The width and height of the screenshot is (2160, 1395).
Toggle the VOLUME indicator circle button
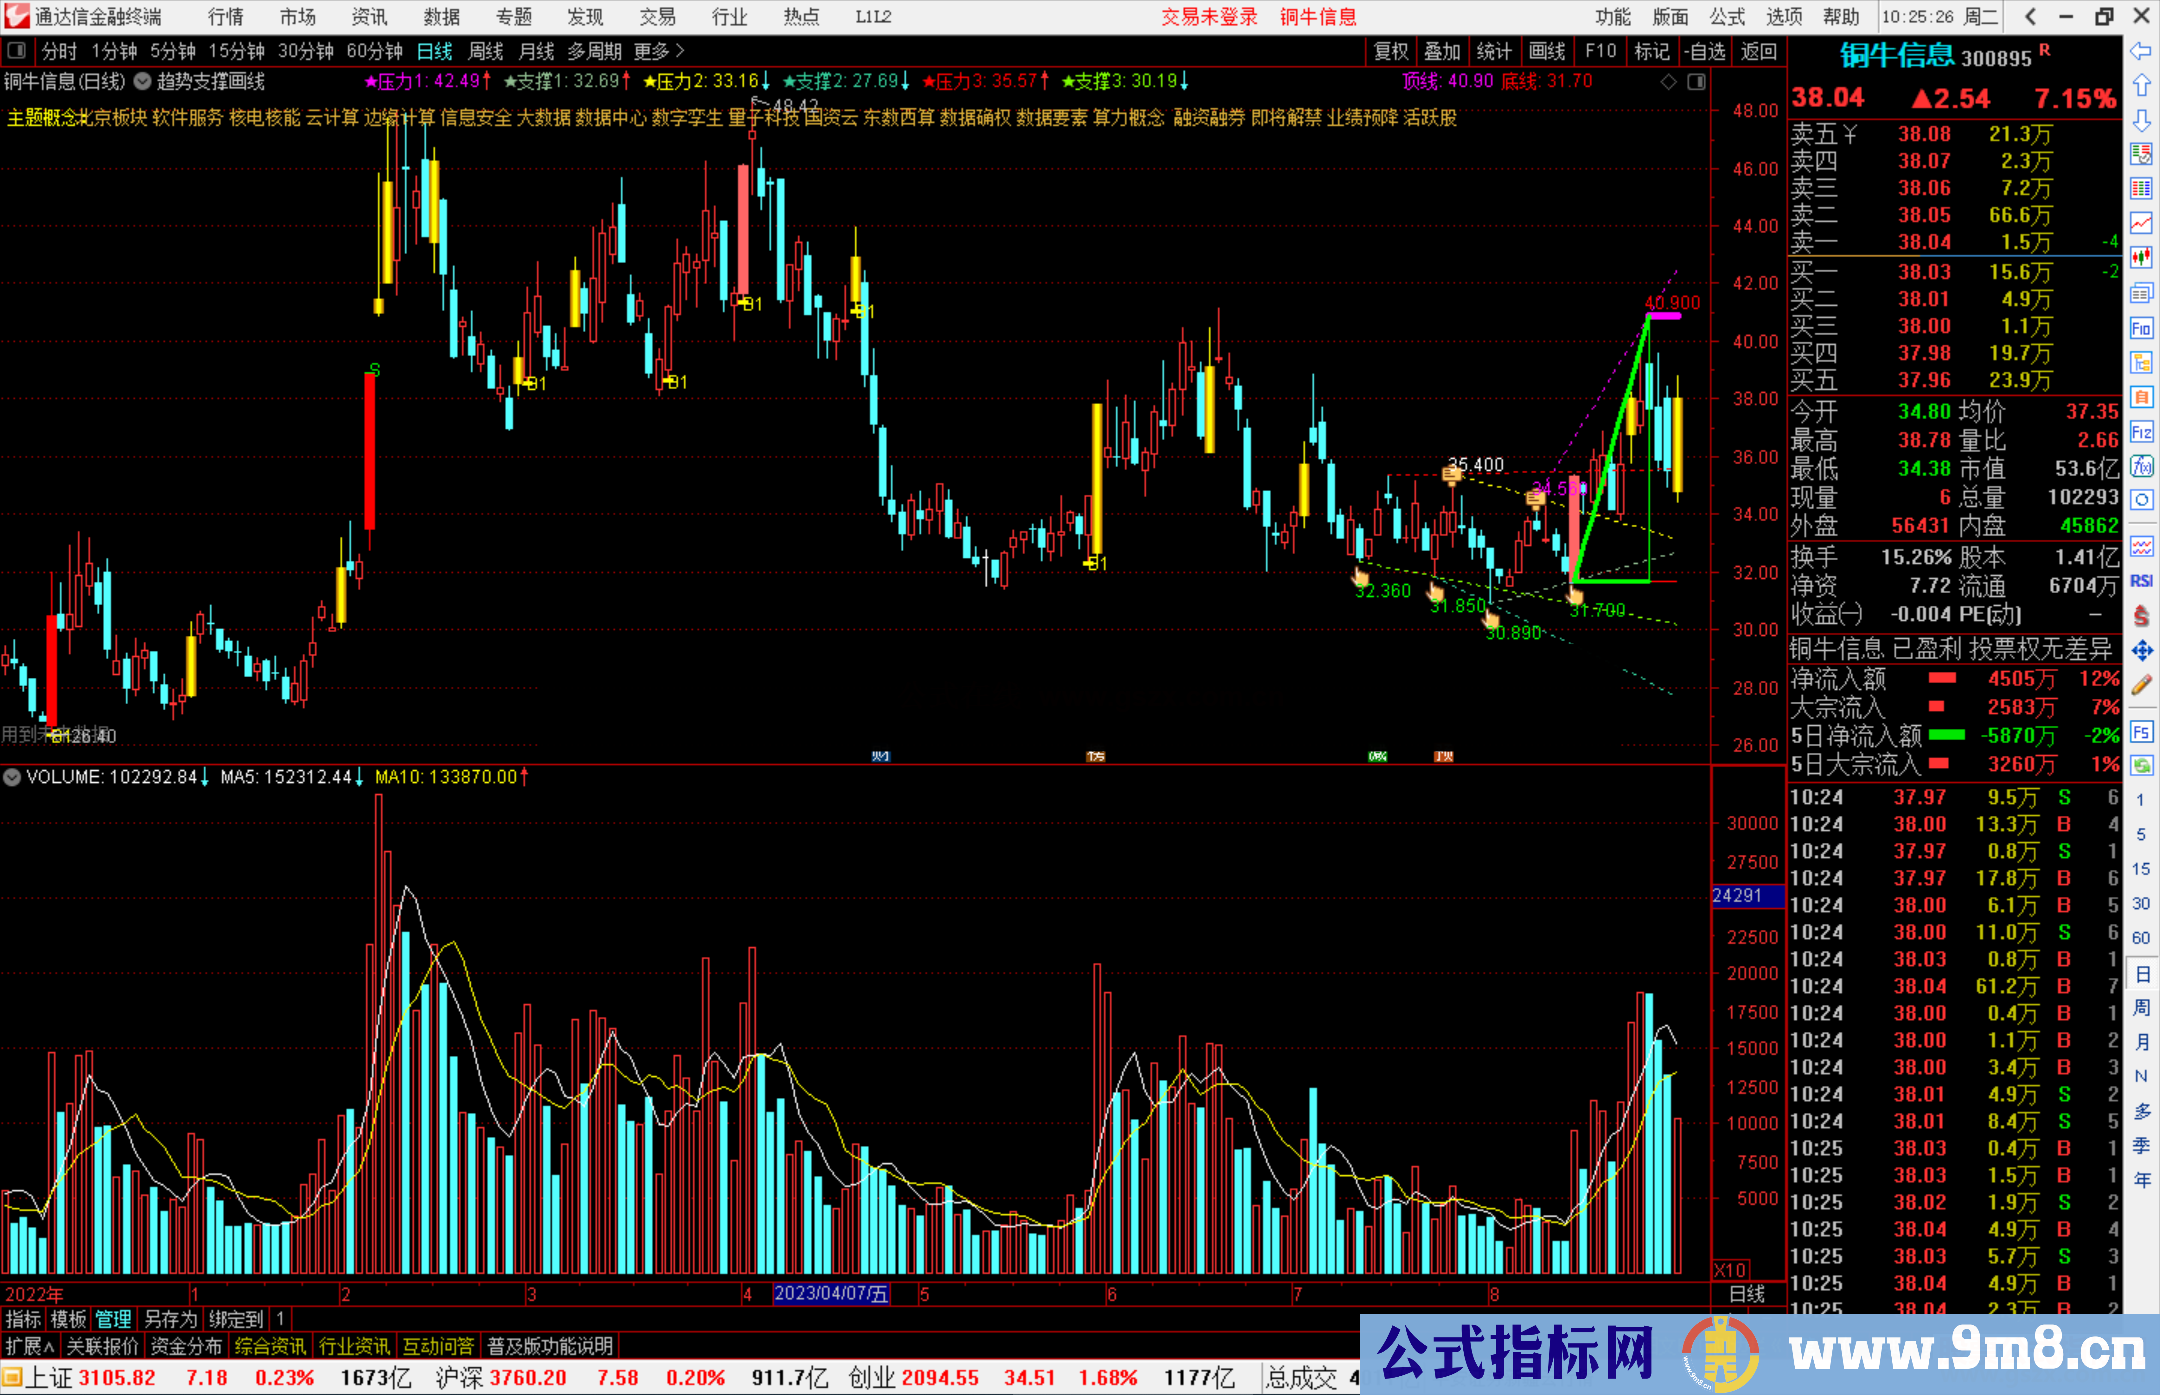coord(12,777)
